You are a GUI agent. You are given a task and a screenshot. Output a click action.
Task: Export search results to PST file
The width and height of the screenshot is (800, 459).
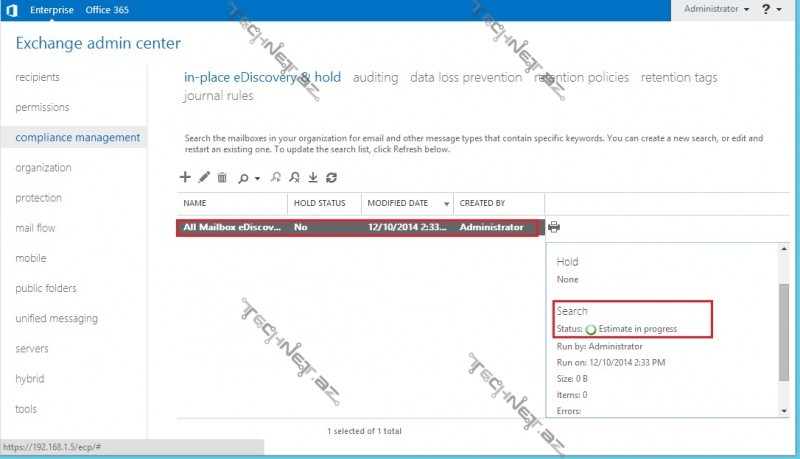(313, 177)
